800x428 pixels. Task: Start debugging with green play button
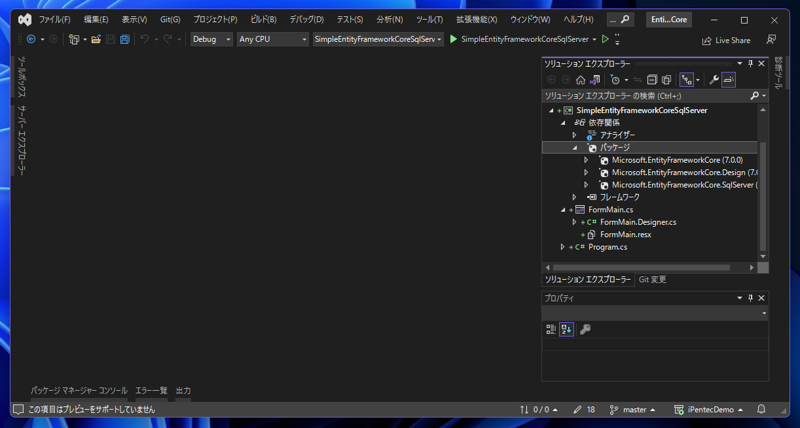click(453, 39)
